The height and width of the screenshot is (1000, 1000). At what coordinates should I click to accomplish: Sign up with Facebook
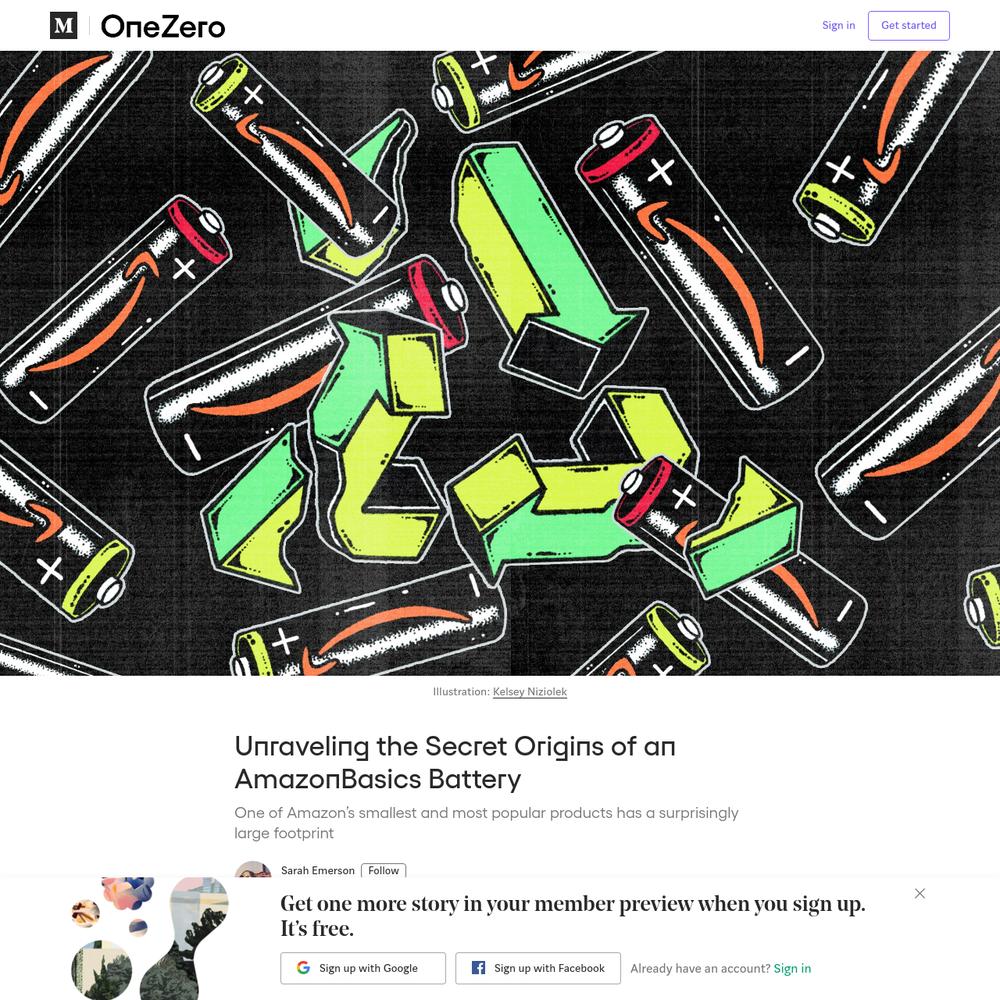click(538, 968)
